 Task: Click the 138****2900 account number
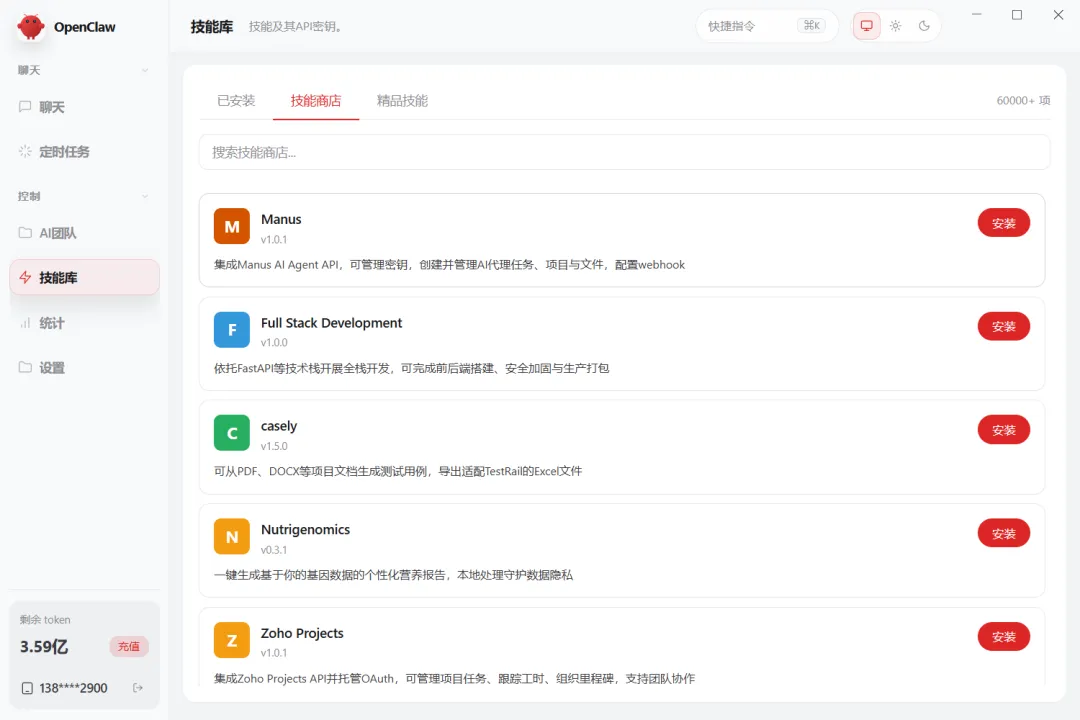click(x=73, y=688)
